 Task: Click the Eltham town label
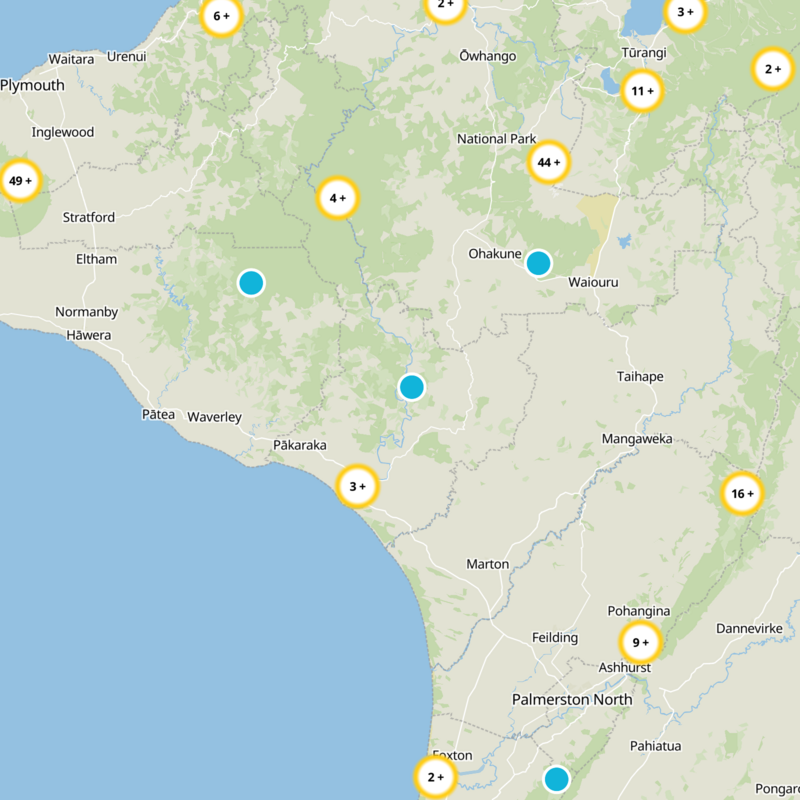click(x=96, y=259)
